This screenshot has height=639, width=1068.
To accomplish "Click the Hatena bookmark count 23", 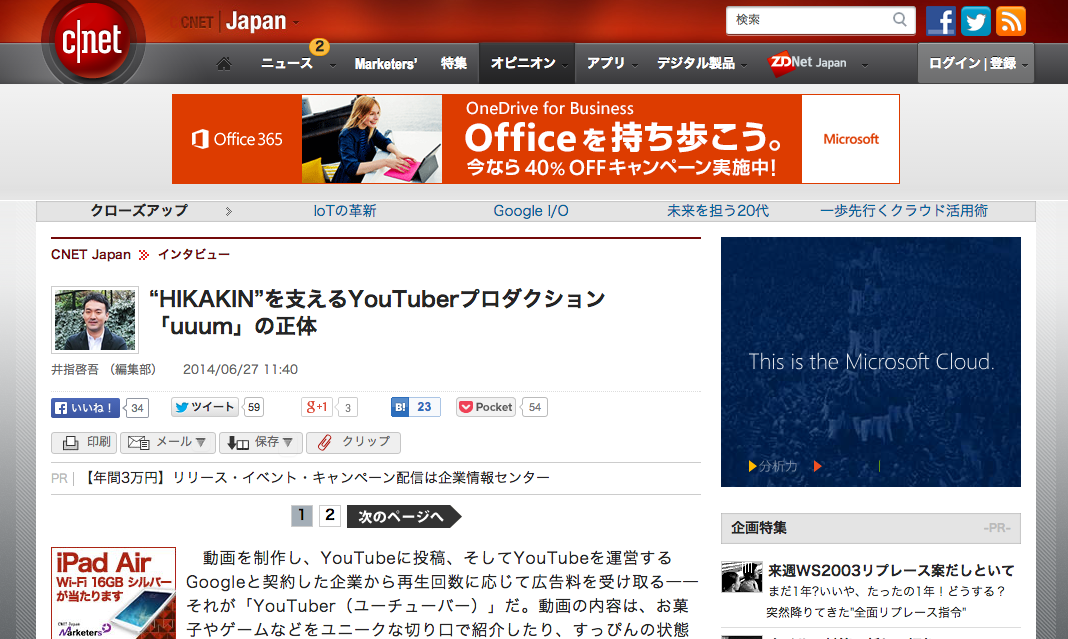I will 424,407.
